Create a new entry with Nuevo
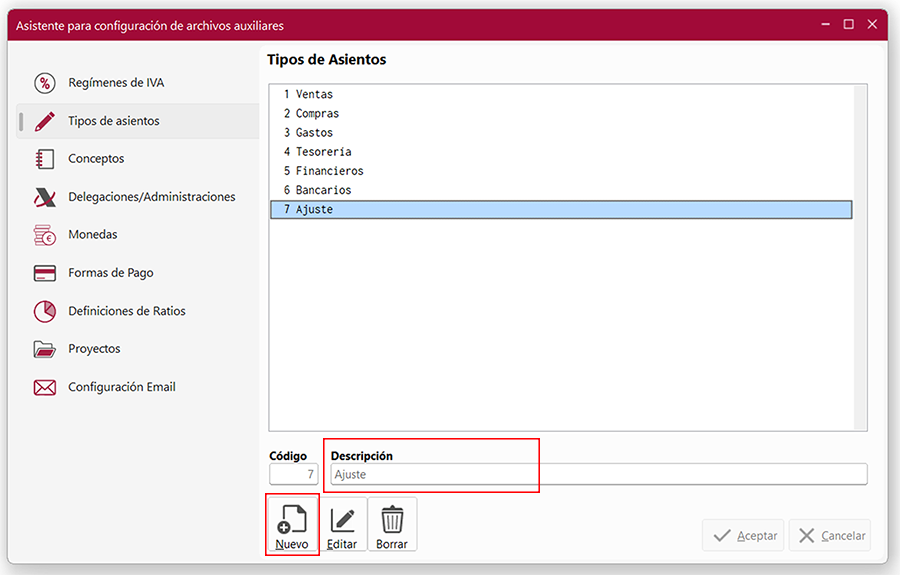900x575 pixels. (x=292, y=525)
